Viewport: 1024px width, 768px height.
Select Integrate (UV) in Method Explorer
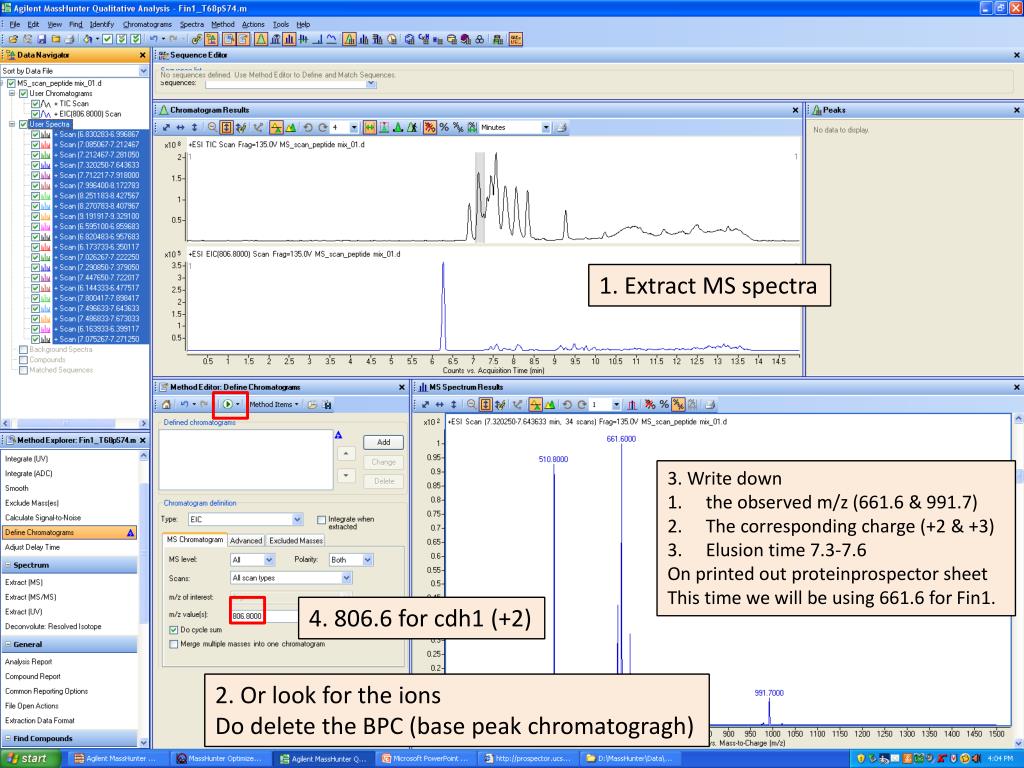[27, 459]
